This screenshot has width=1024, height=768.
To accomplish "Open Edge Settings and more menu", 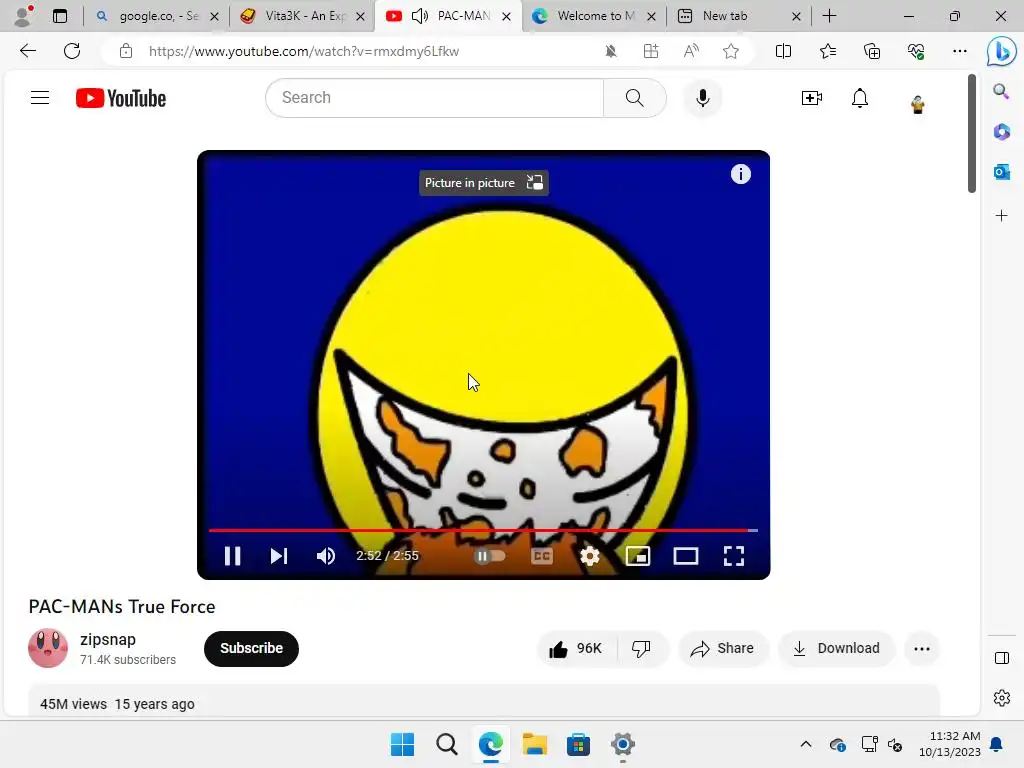I will tap(959, 51).
